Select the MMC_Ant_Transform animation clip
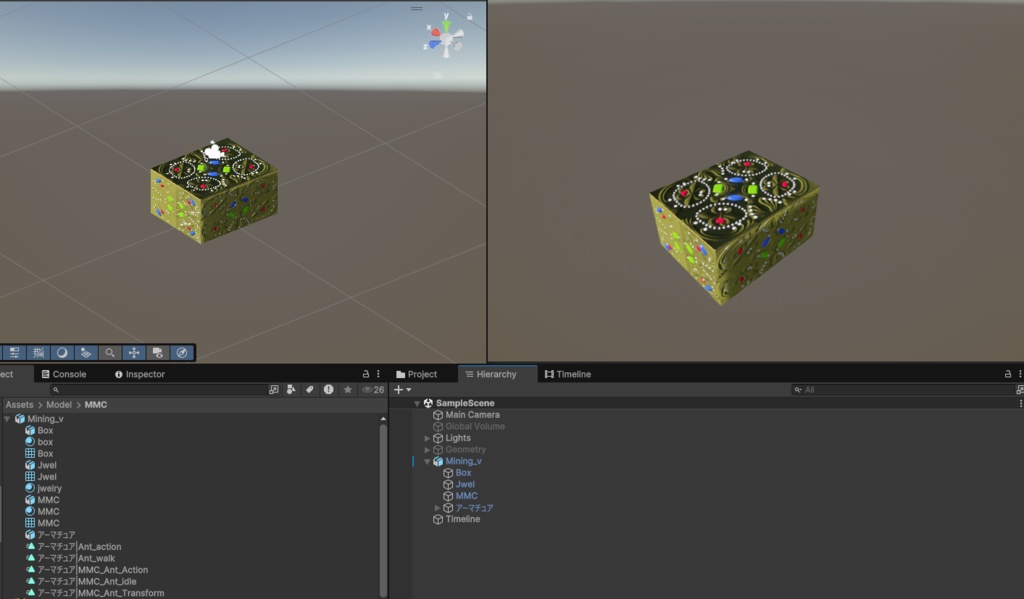1024x599 pixels. 95,593
